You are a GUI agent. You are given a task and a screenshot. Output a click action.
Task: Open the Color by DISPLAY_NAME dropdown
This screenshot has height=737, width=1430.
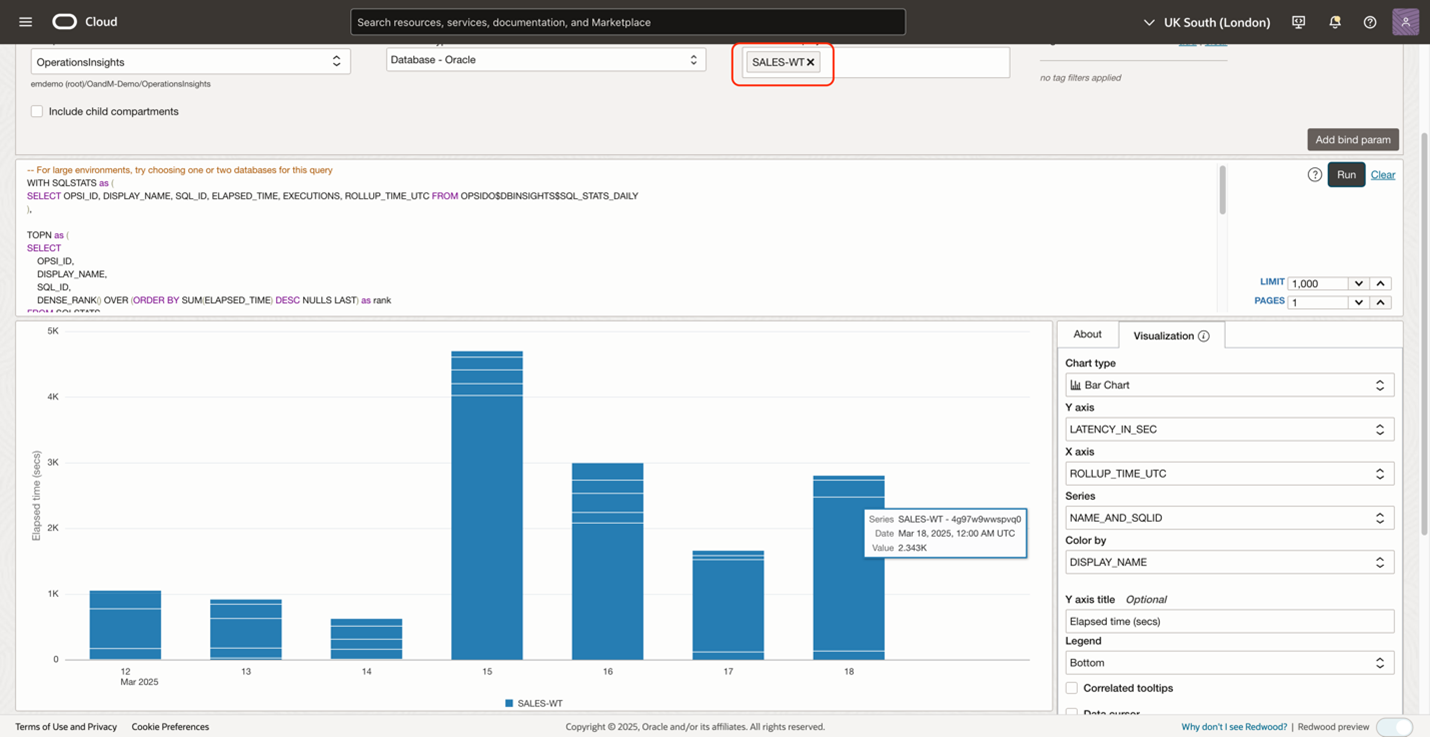point(1229,562)
